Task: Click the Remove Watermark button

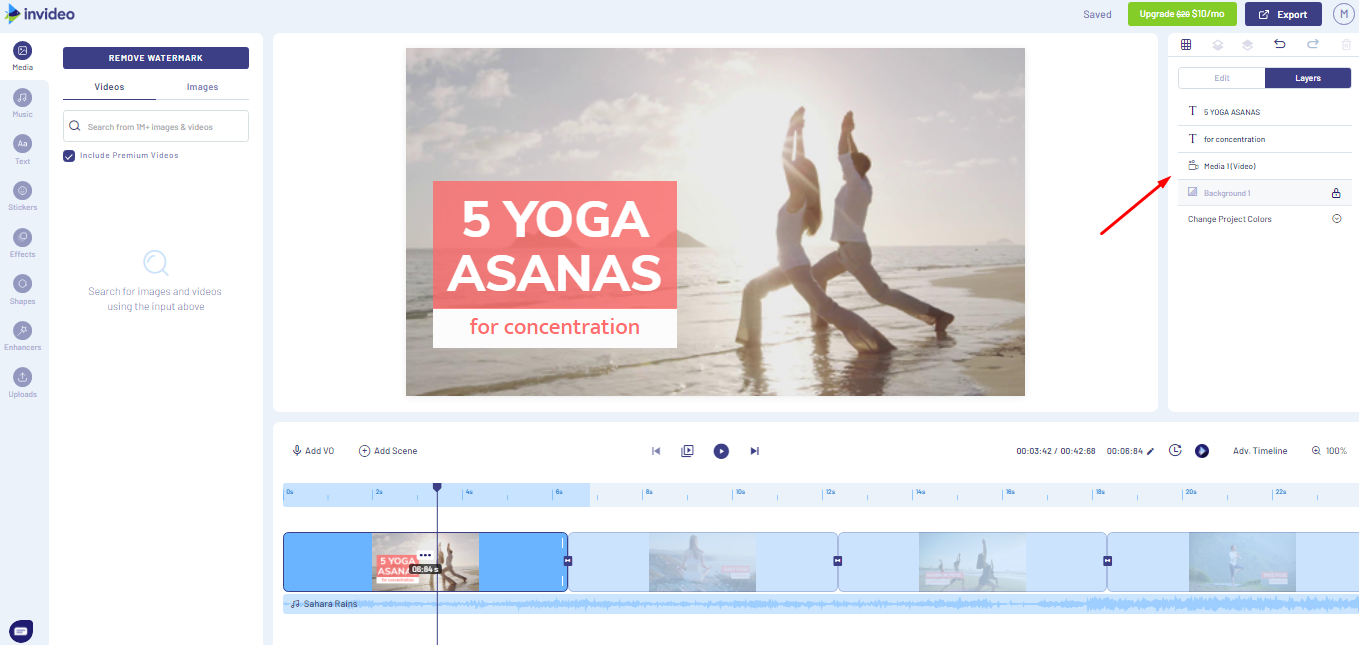Action: (155, 57)
